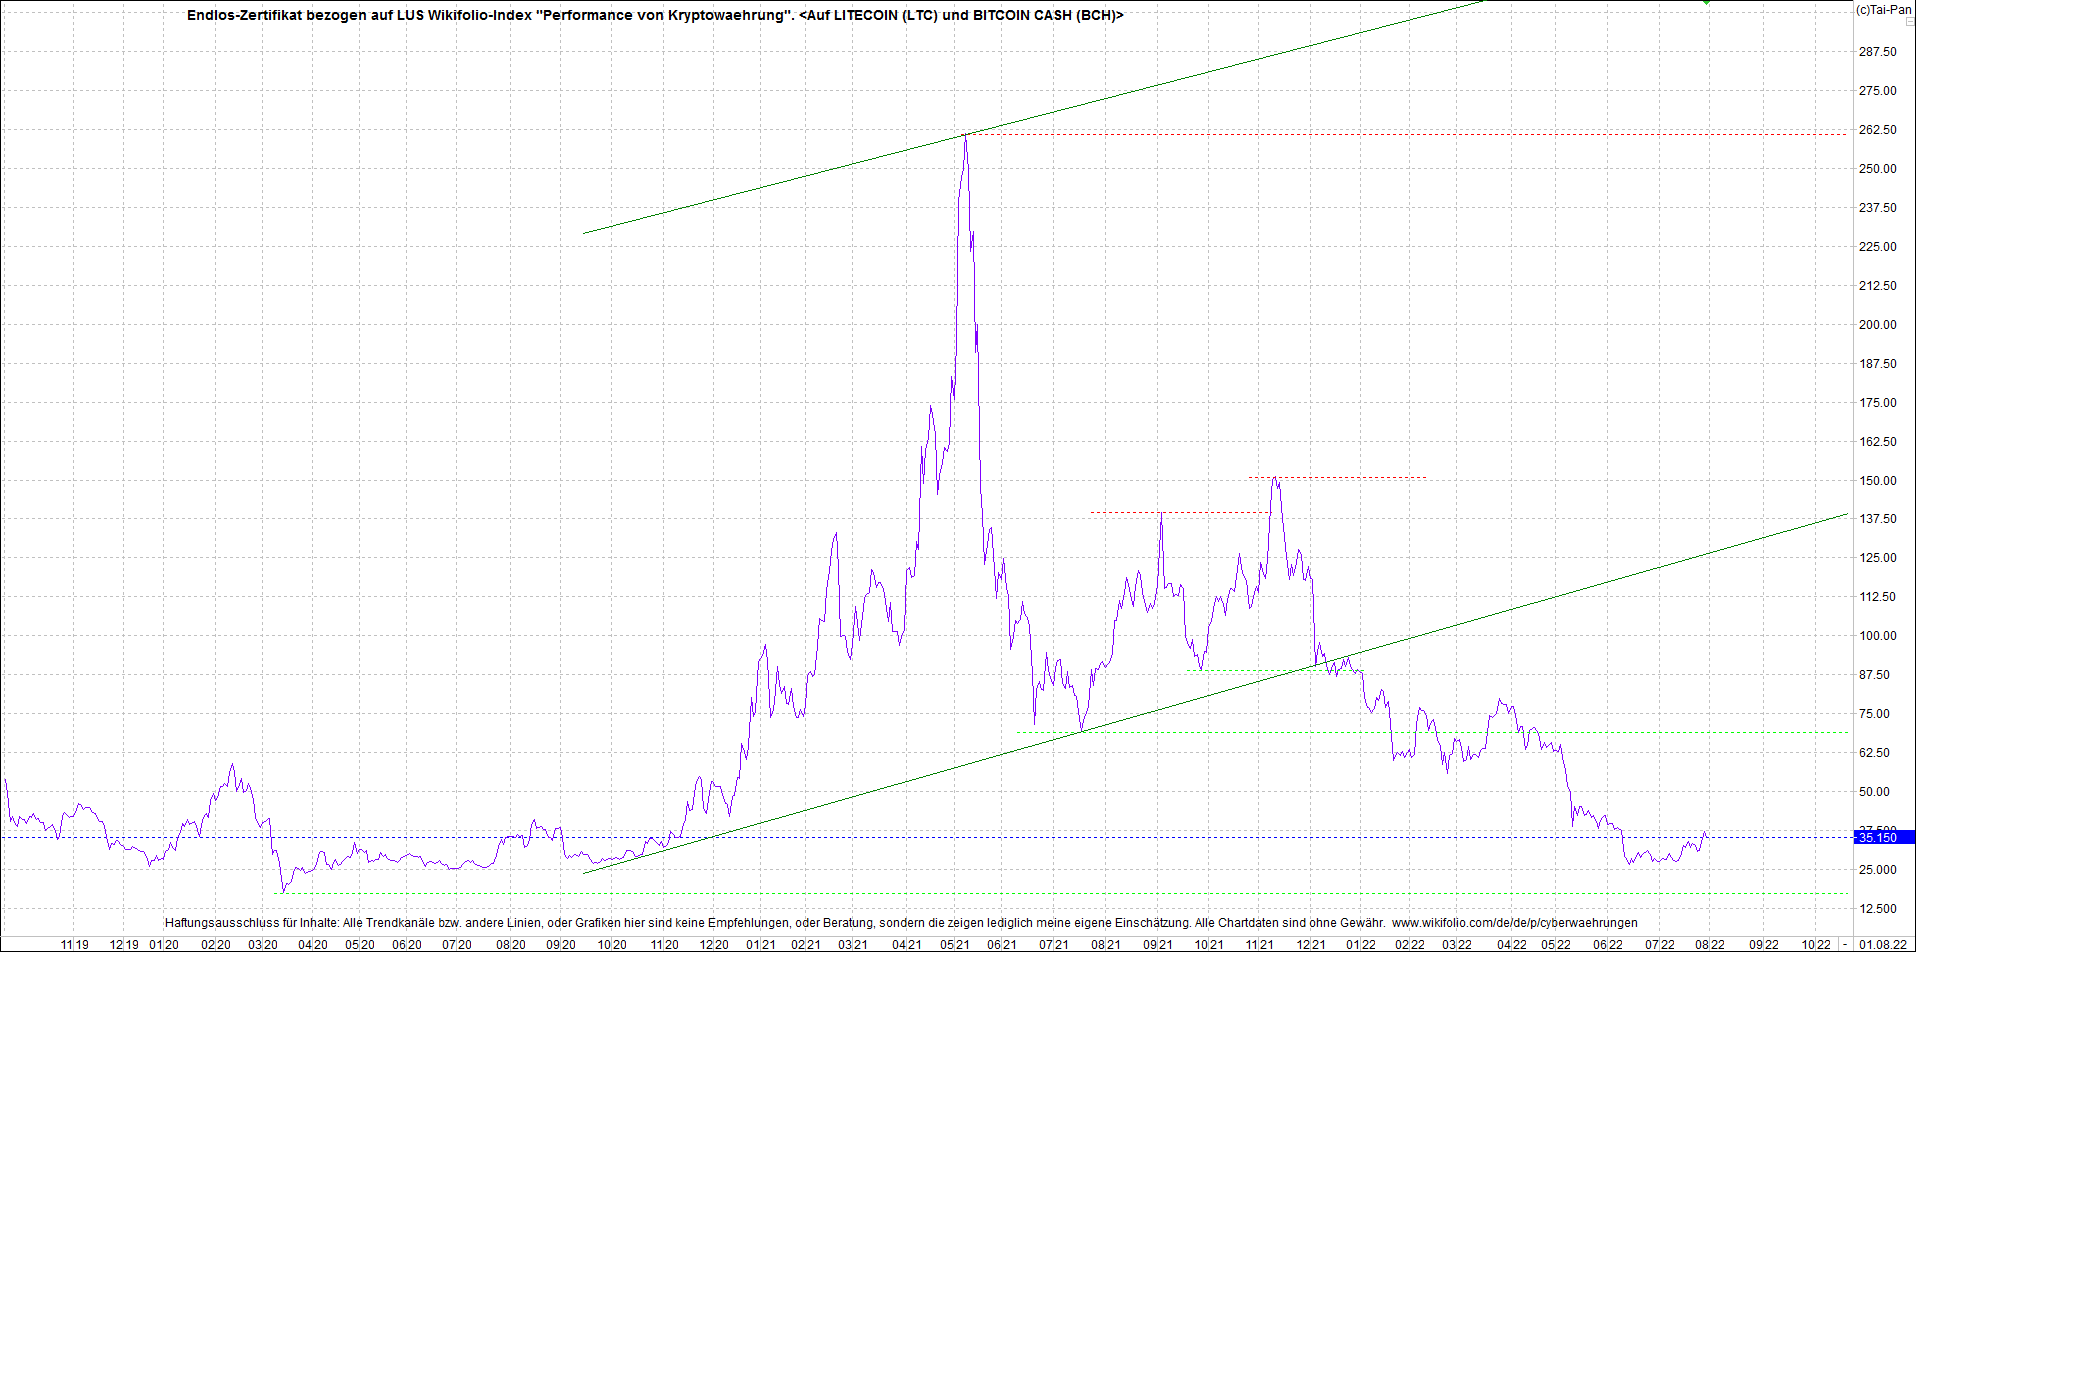Click the 05|21 date axis label
2100x1394 pixels.
click(x=955, y=945)
